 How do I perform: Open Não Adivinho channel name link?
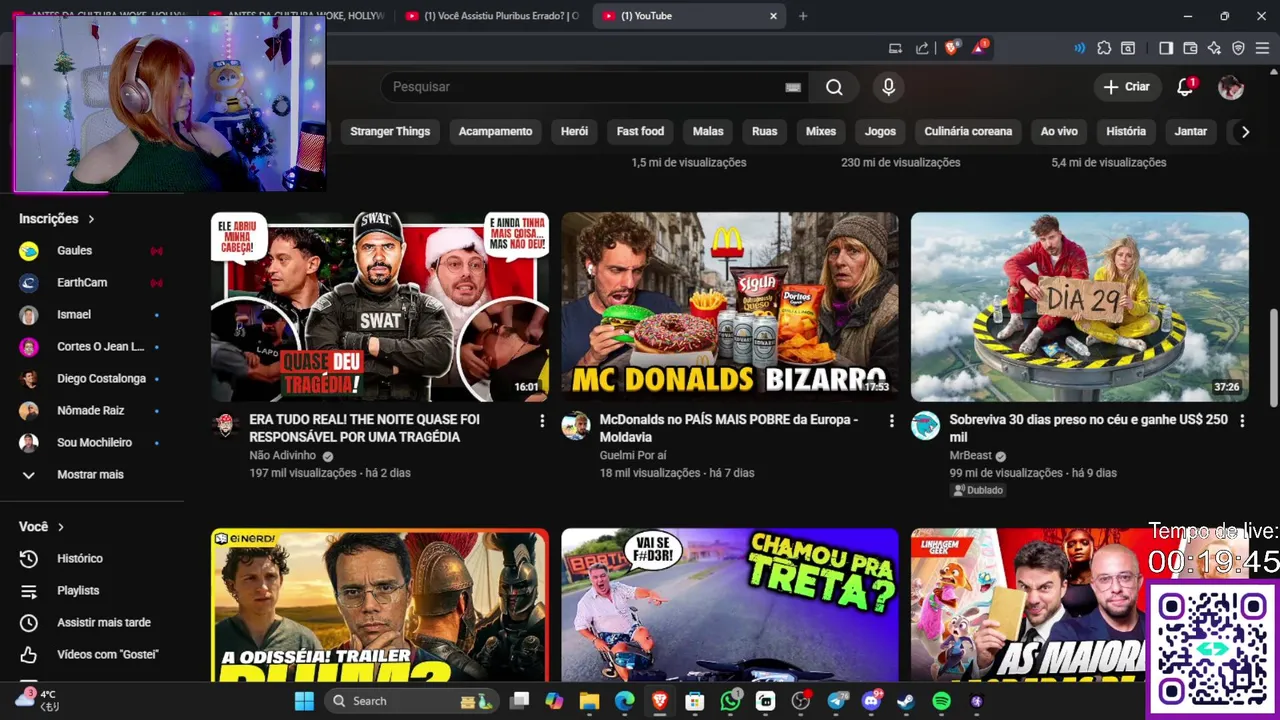(x=283, y=455)
